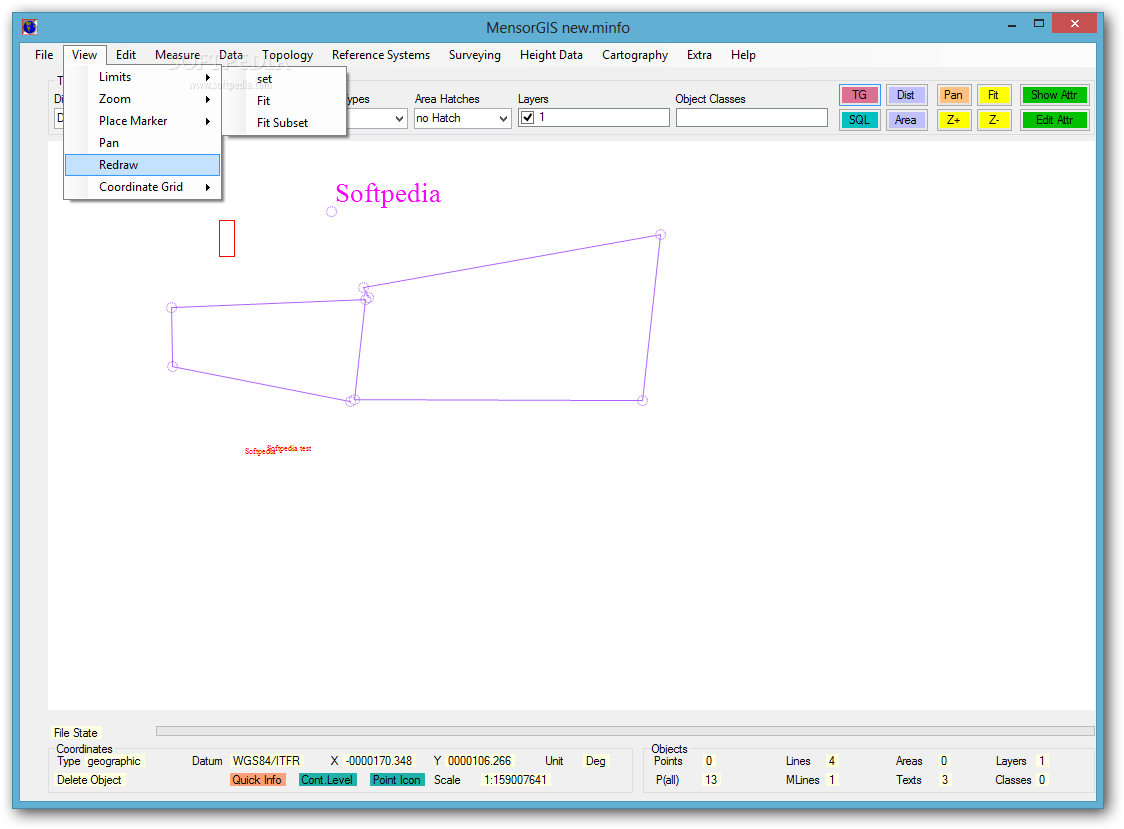Open the Height Data menu
Image resolution: width=1124 pixels, height=829 pixels.
pyautogui.click(x=551, y=55)
